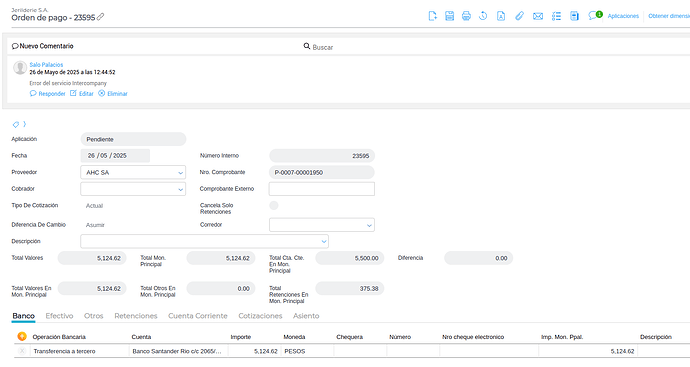The image size is (690, 367).
Task: Click the Fecha date field
Action: [115, 156]
